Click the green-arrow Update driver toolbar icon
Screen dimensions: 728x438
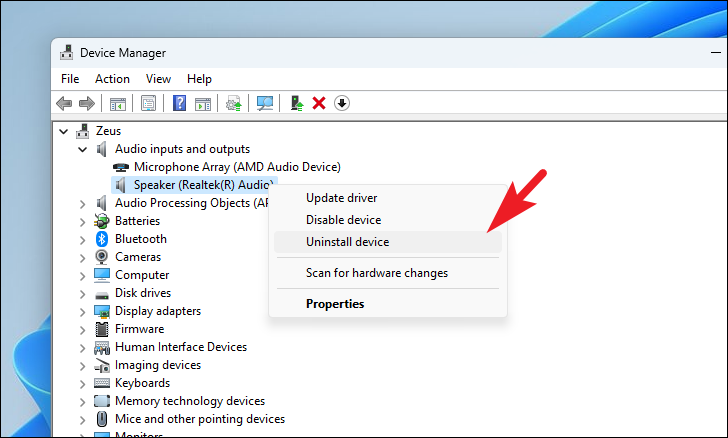click(x=296, y=103)
